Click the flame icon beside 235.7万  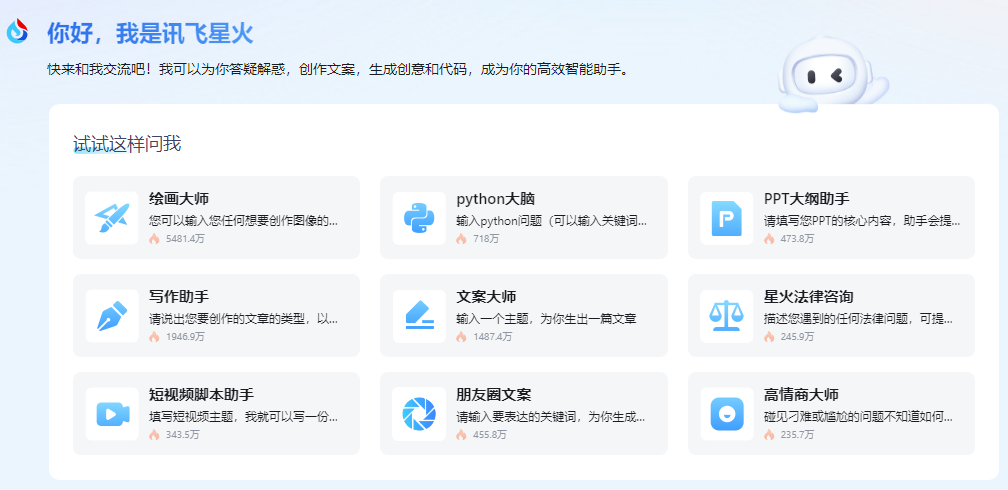tap(769, 435)
